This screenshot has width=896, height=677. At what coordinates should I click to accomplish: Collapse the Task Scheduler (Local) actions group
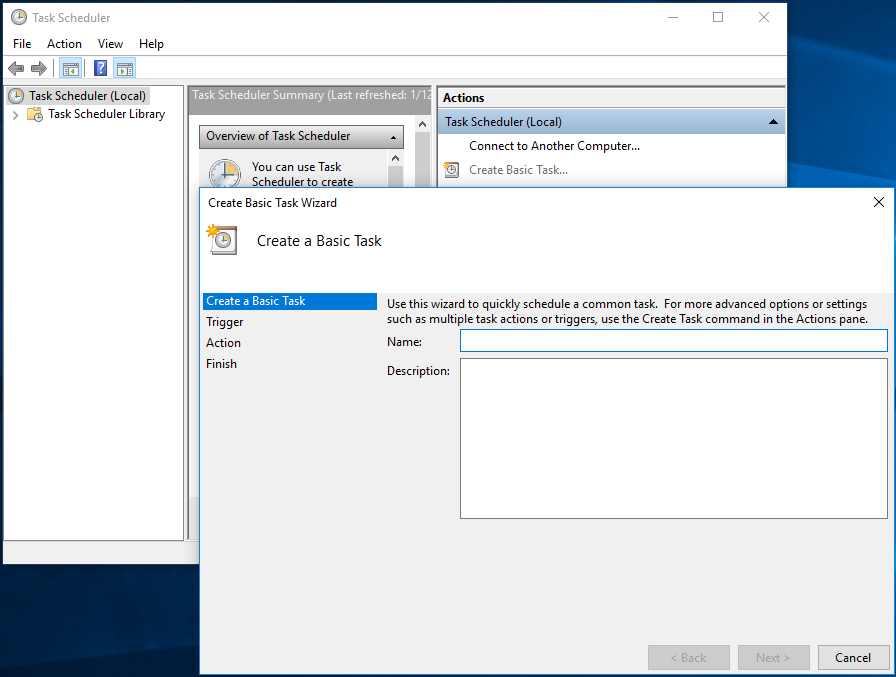click(x=773, y=122)
